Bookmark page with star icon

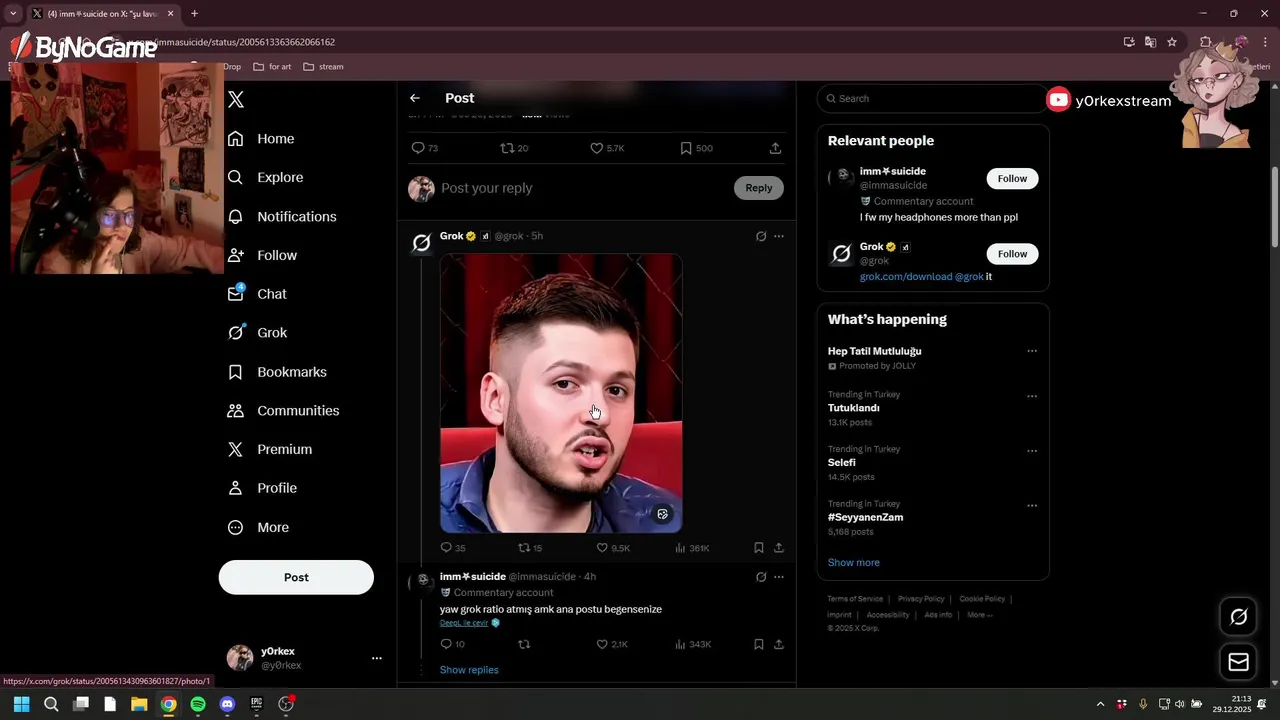pyautogui.click(x=1172, y=42)
